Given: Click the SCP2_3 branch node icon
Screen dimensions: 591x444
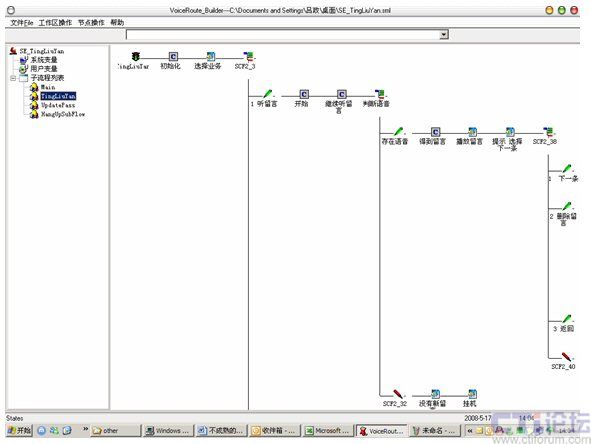Looking at the screenshot, I should tap(248, 57).
